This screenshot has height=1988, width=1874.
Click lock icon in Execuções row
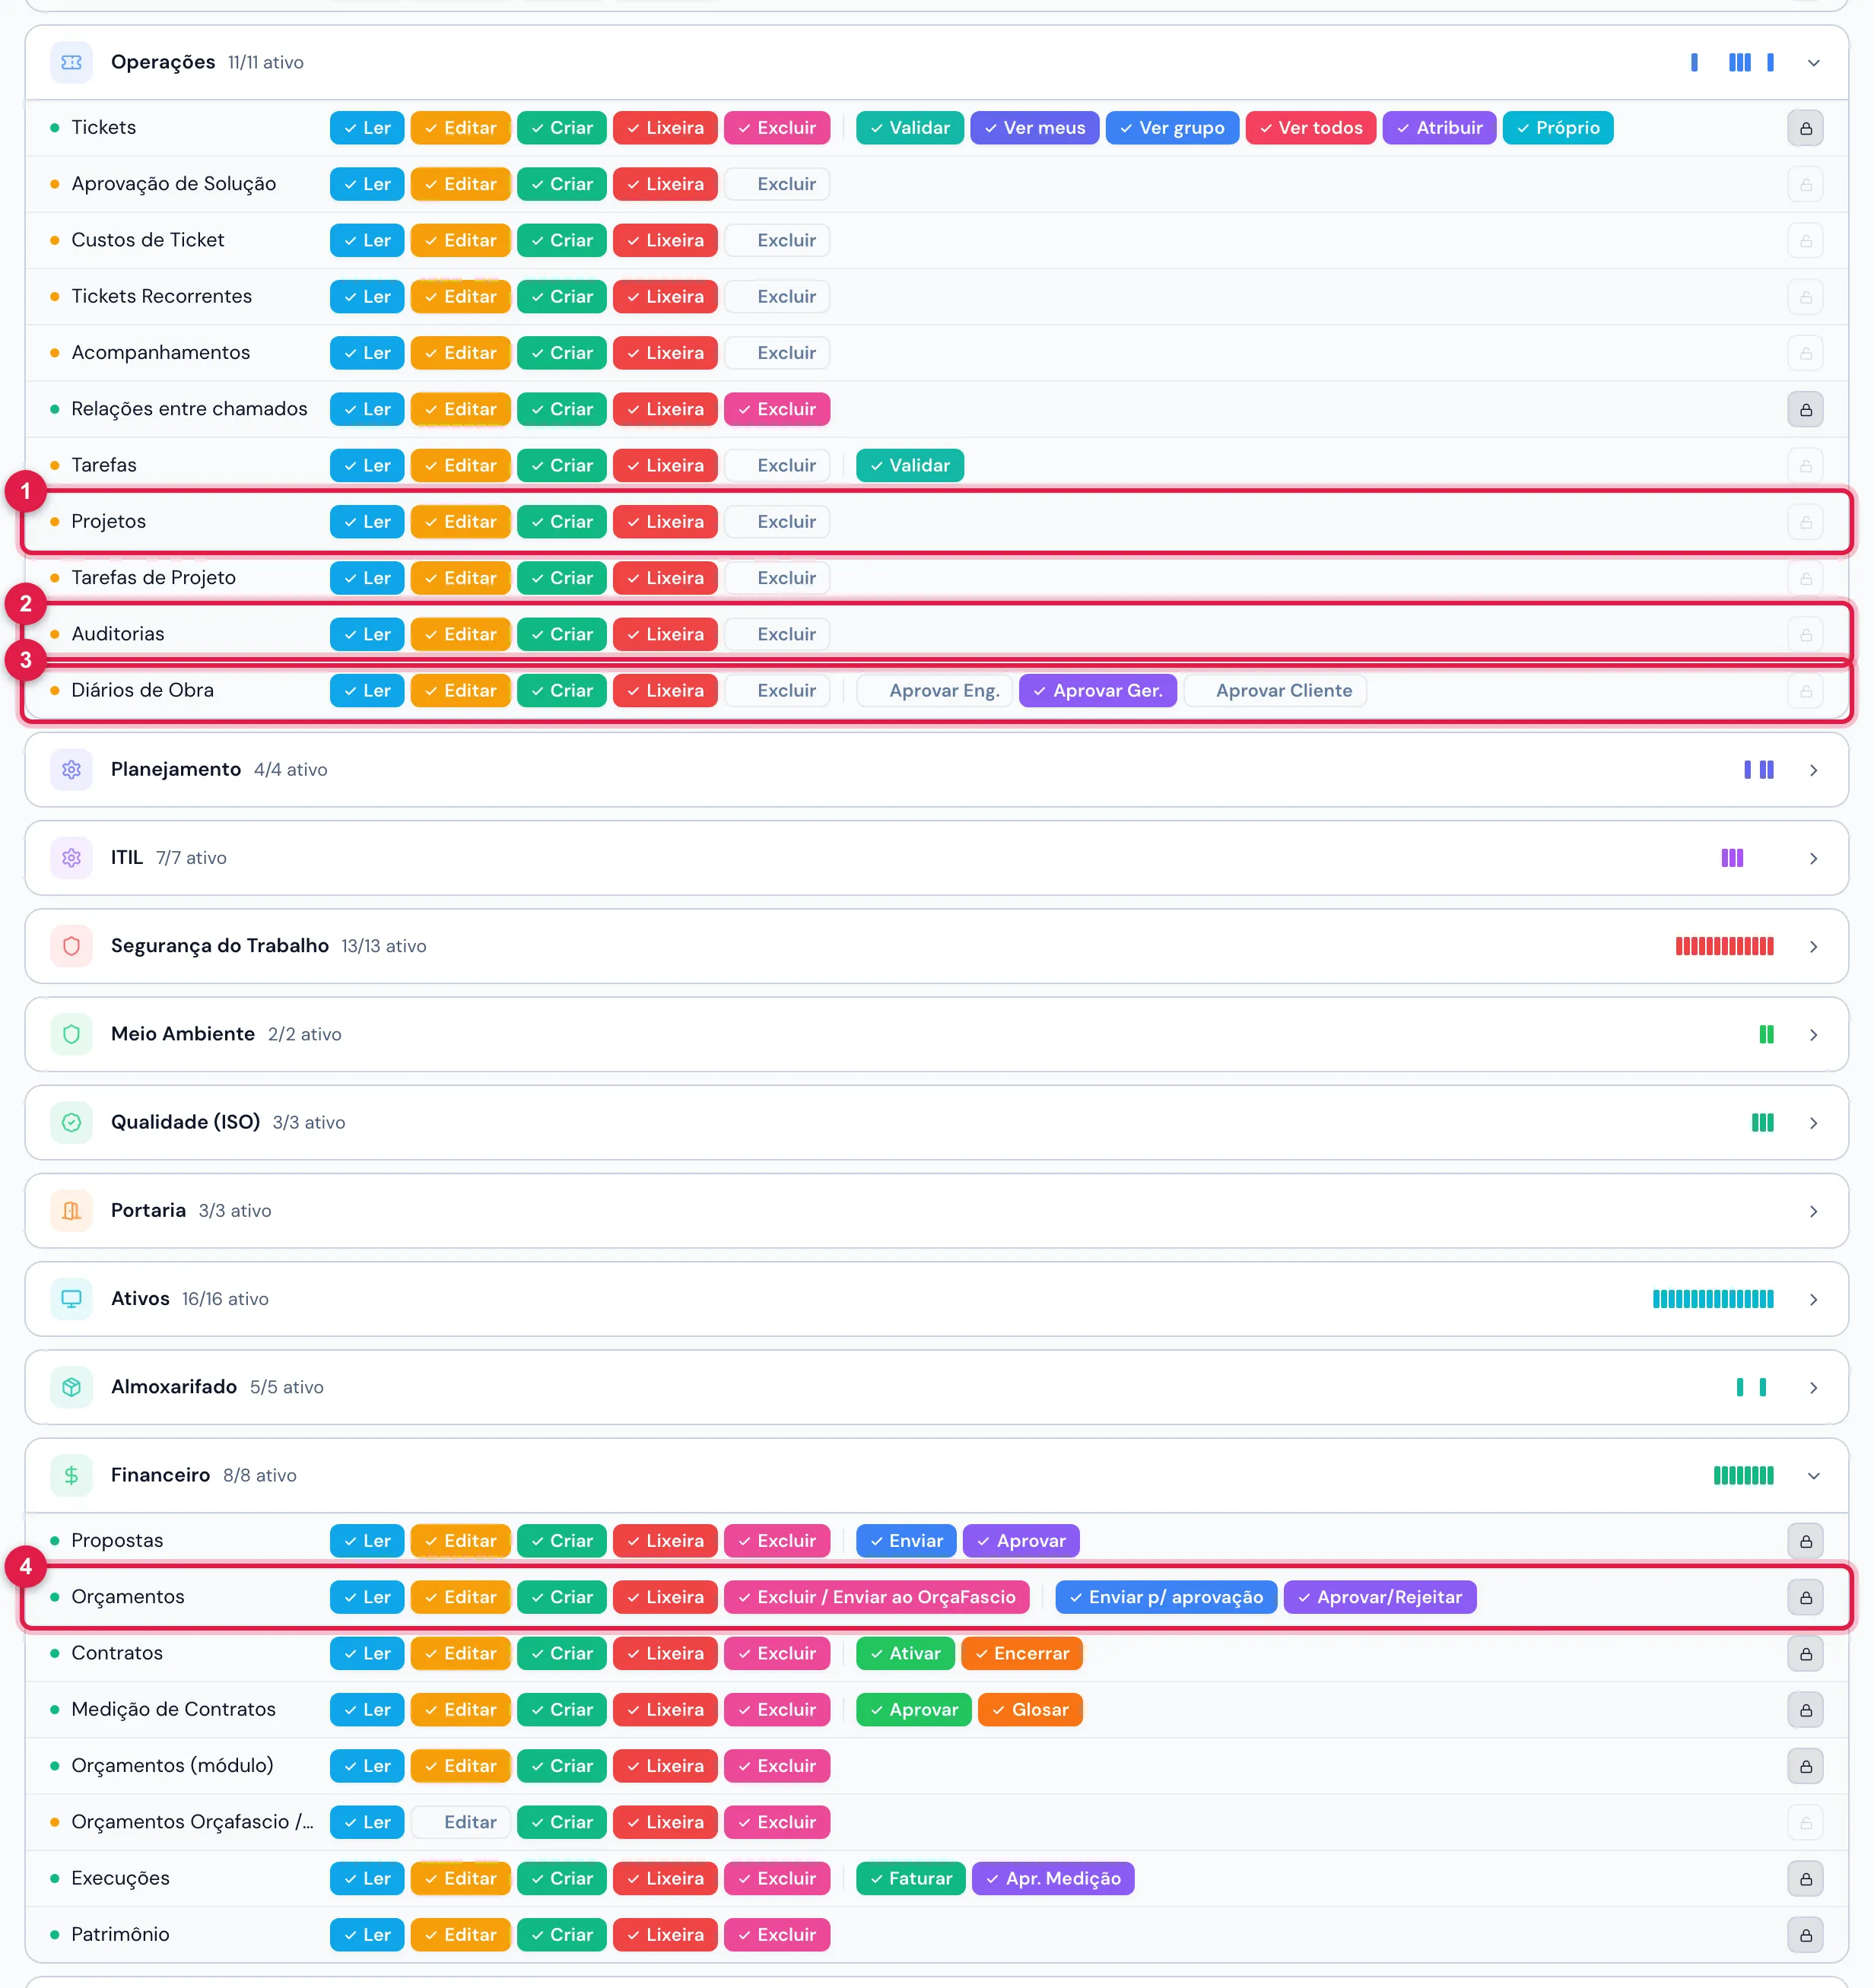pyautogui.click(x=1805, y=1879)
